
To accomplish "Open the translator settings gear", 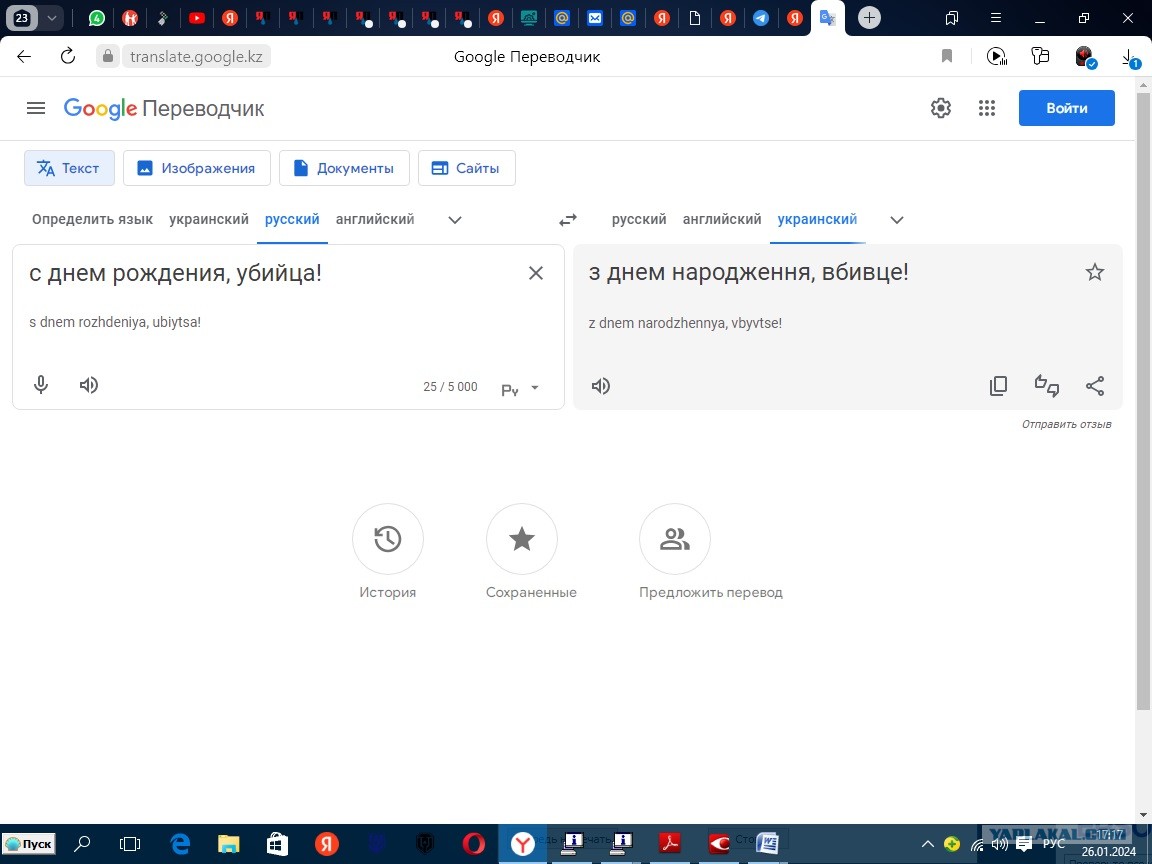I will (940, 108).
